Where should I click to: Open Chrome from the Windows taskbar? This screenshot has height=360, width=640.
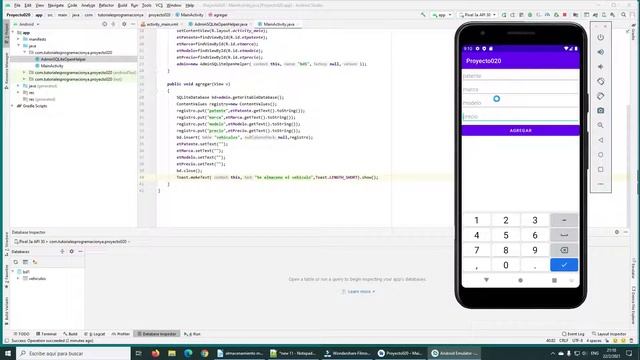click(x=204, y=353)
